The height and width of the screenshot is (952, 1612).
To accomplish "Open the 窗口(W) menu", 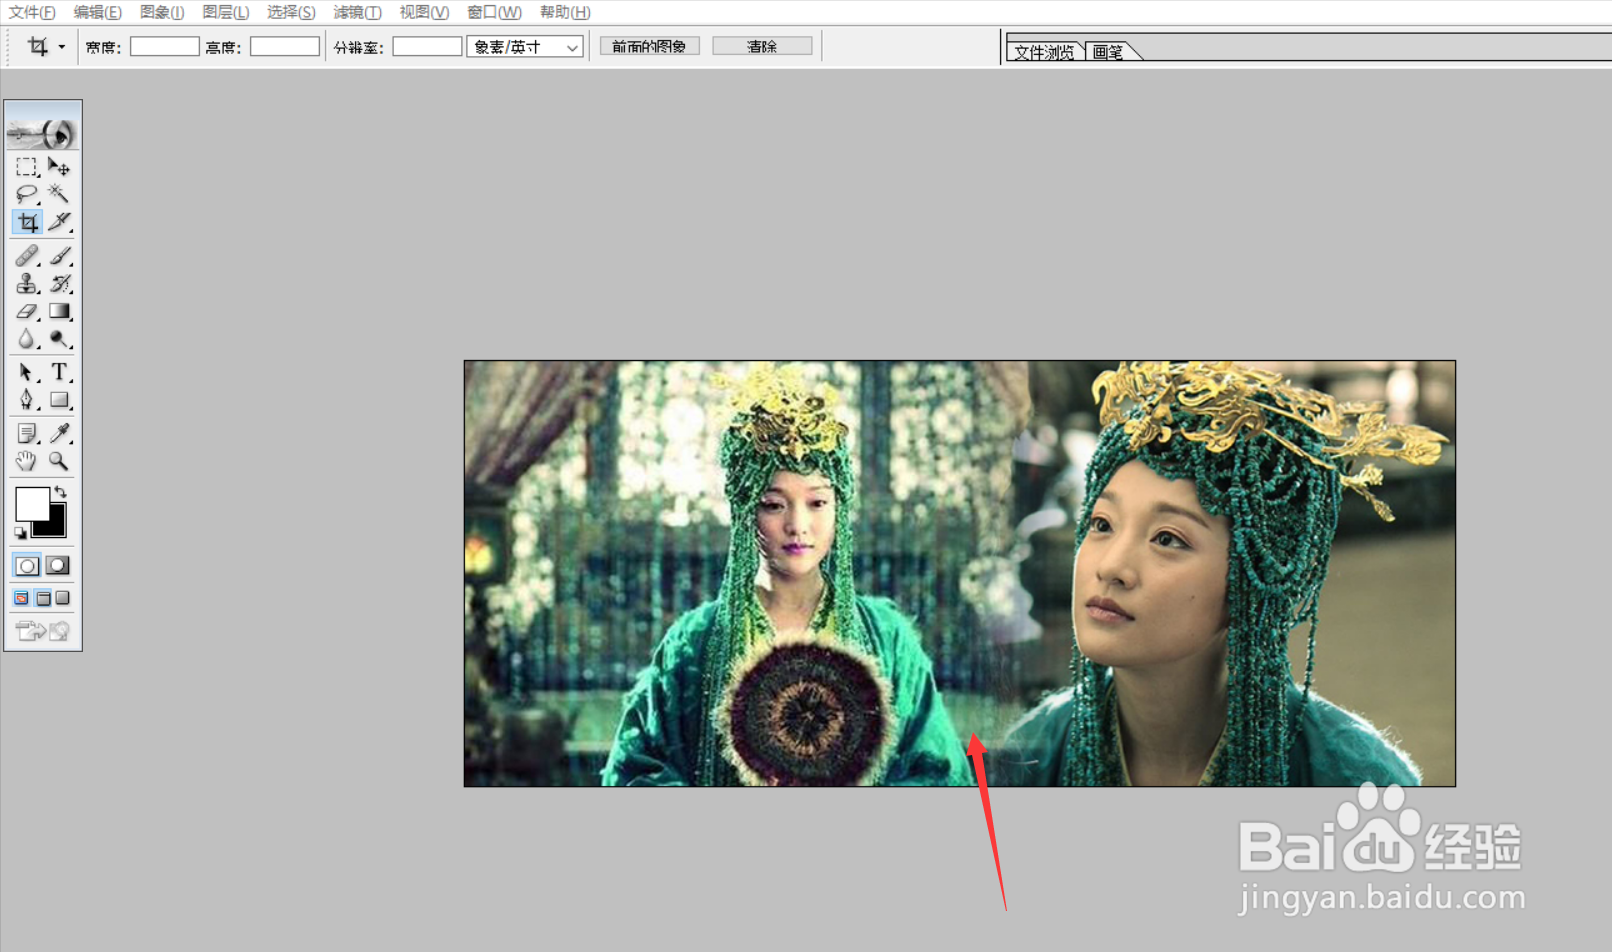I will pyautogui.click(x=494, y=12).
